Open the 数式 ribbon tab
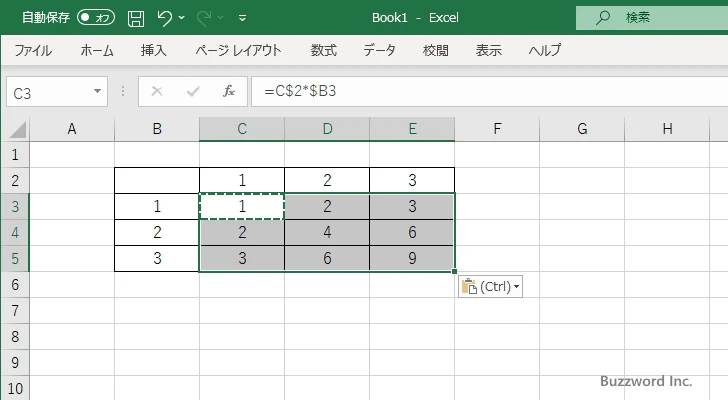Screen dimensions: 728x400 tap(324, 50)
